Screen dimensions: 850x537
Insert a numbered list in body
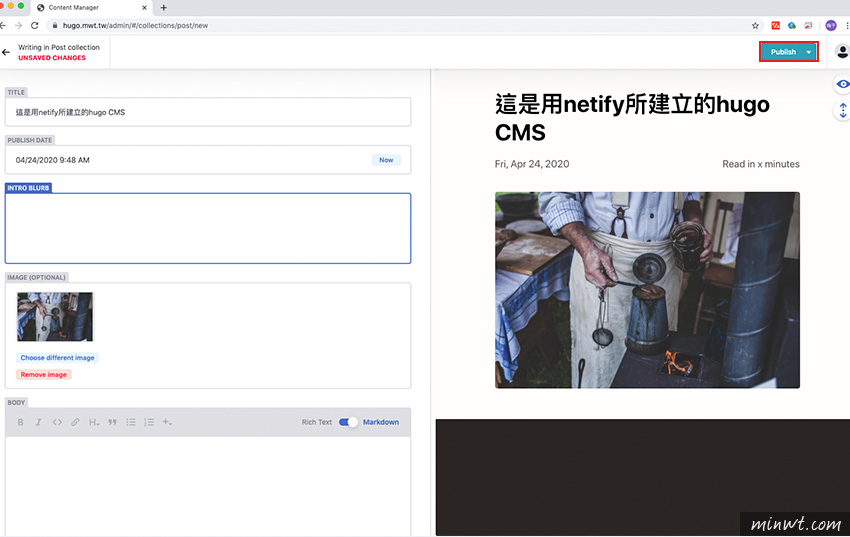click(149, 422)
